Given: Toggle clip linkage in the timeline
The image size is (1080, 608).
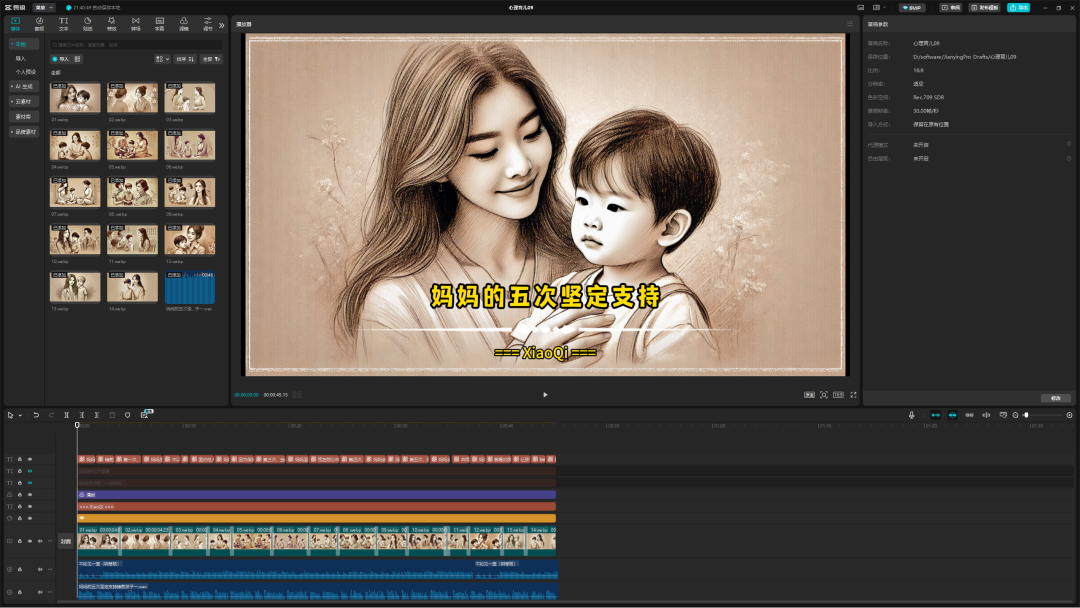Looking at the screenshot, I should (x=969, y=415).
